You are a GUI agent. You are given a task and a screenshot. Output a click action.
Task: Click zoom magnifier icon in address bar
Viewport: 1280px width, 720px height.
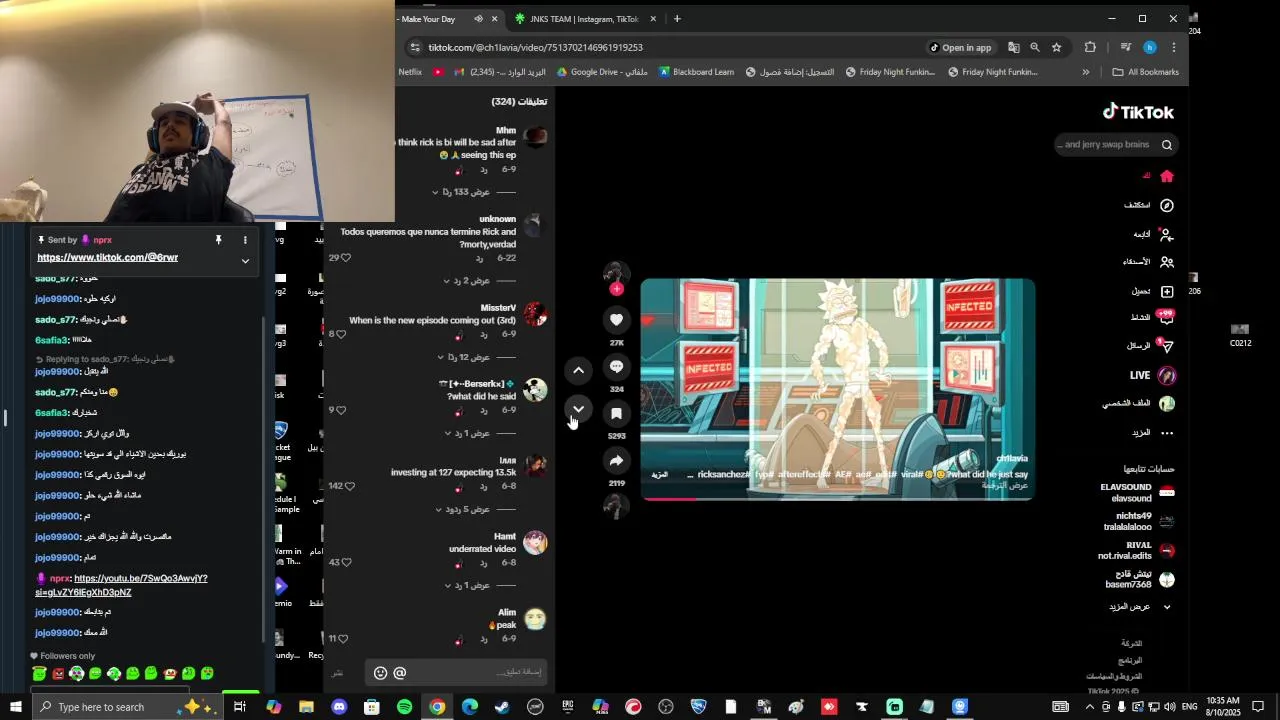(x=1035, y=47)
